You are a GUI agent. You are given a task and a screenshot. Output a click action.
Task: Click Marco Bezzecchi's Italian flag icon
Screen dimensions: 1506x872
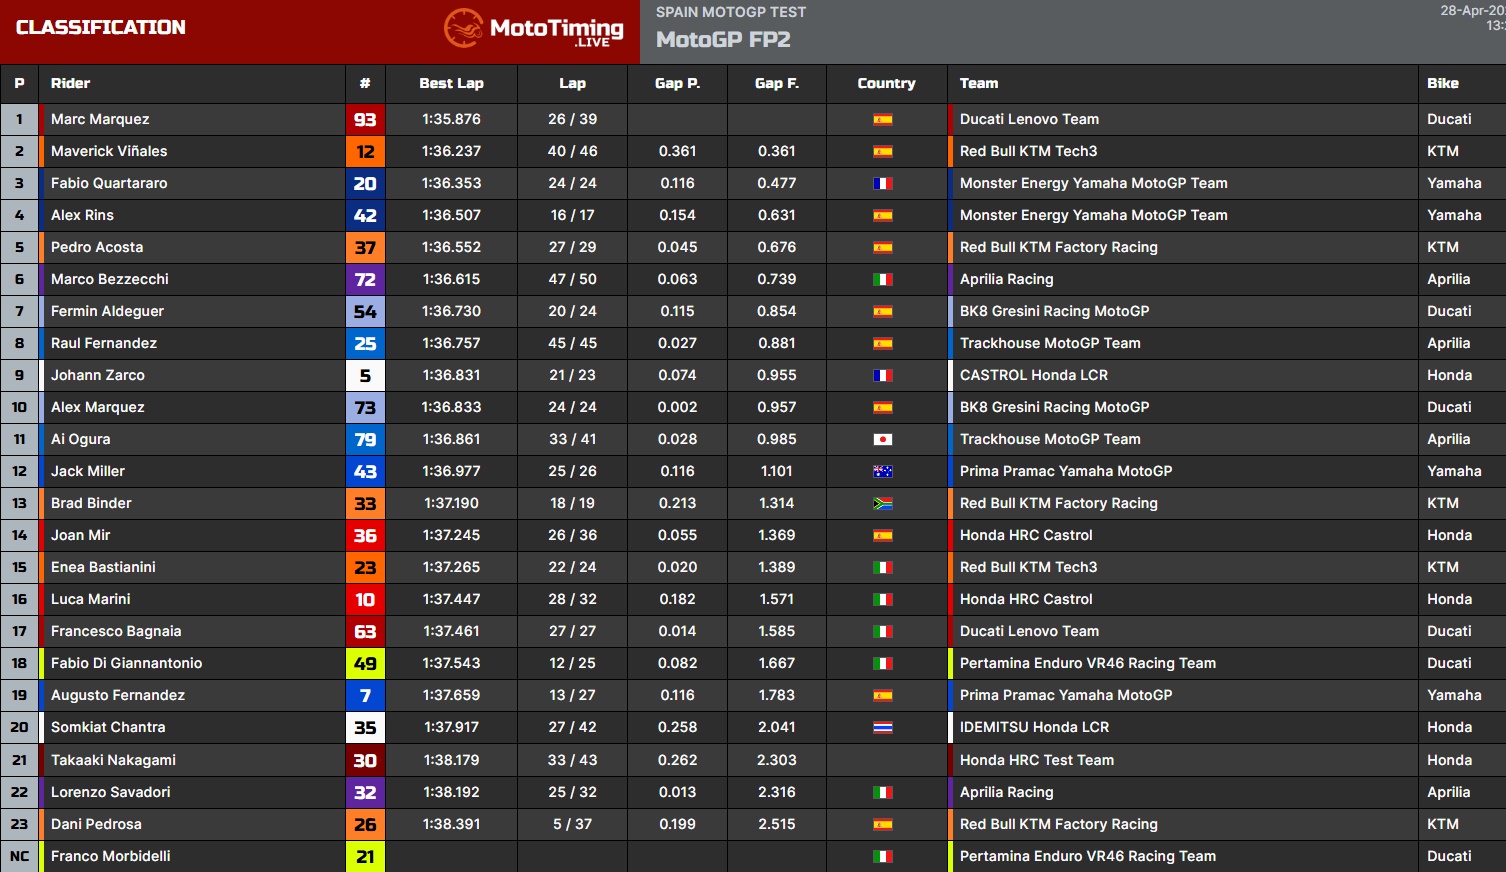click(x=882, y=280)
